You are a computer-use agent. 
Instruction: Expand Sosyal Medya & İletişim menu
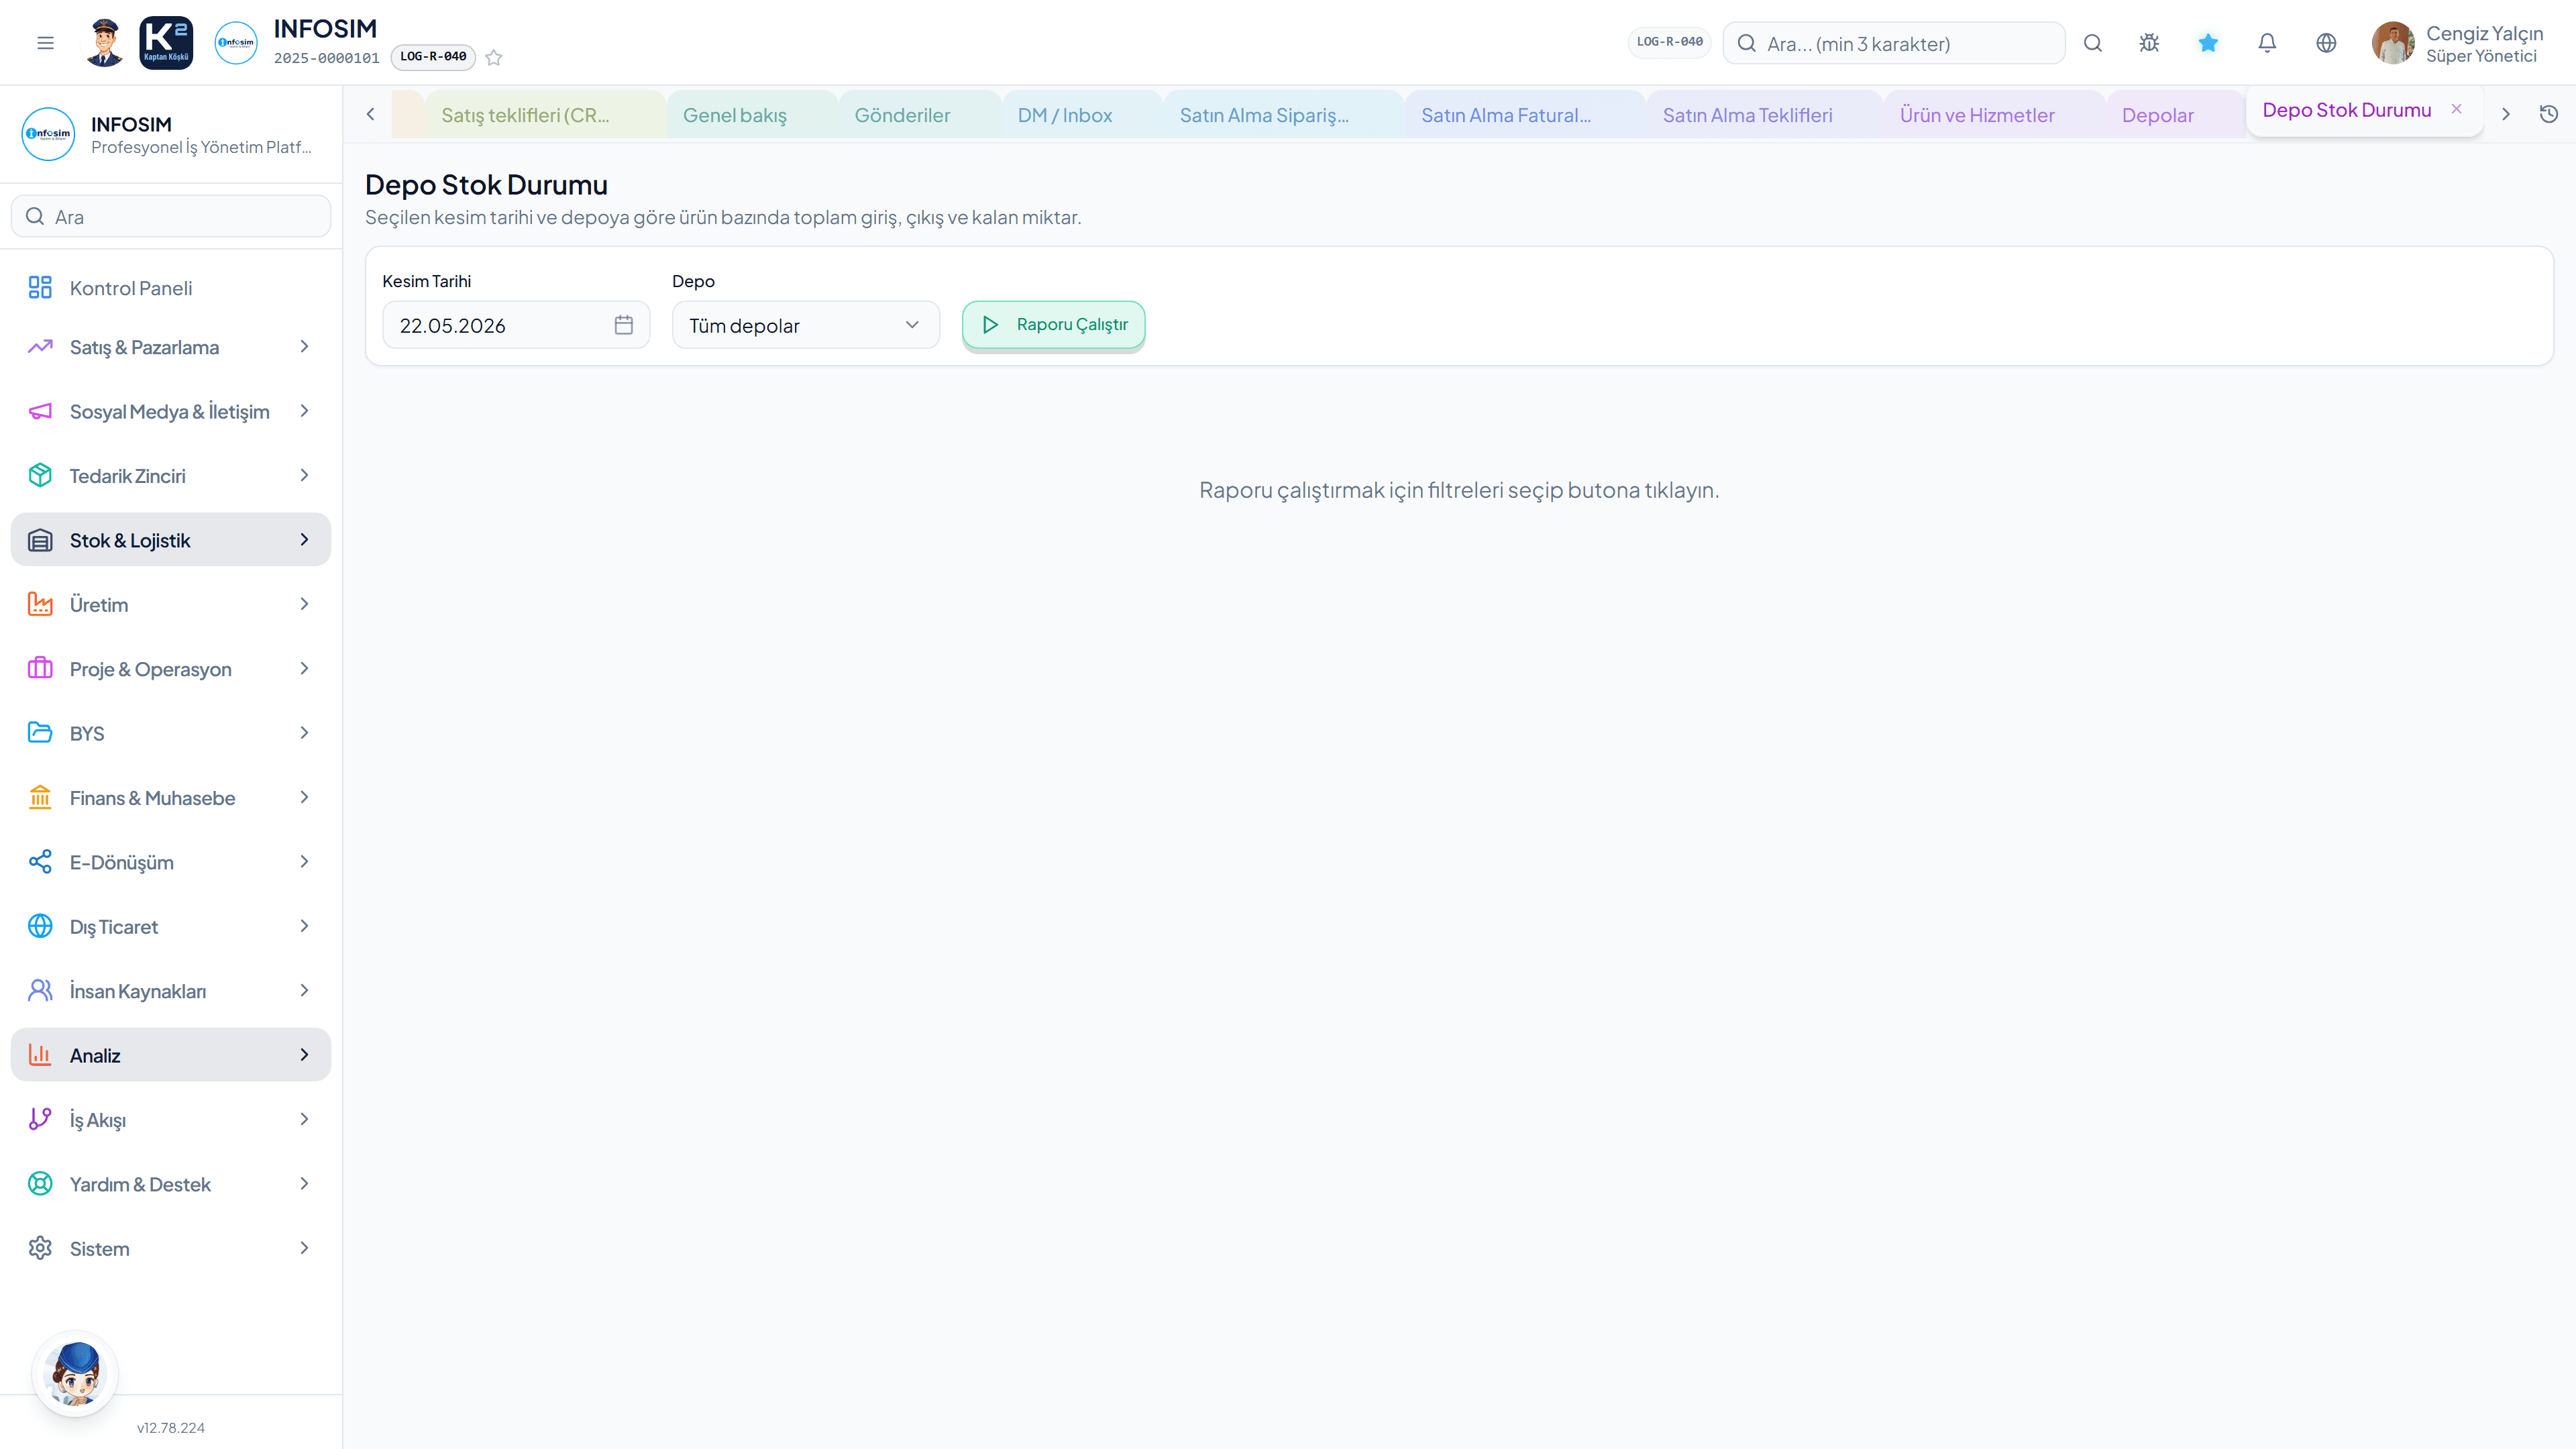(171, 411)
